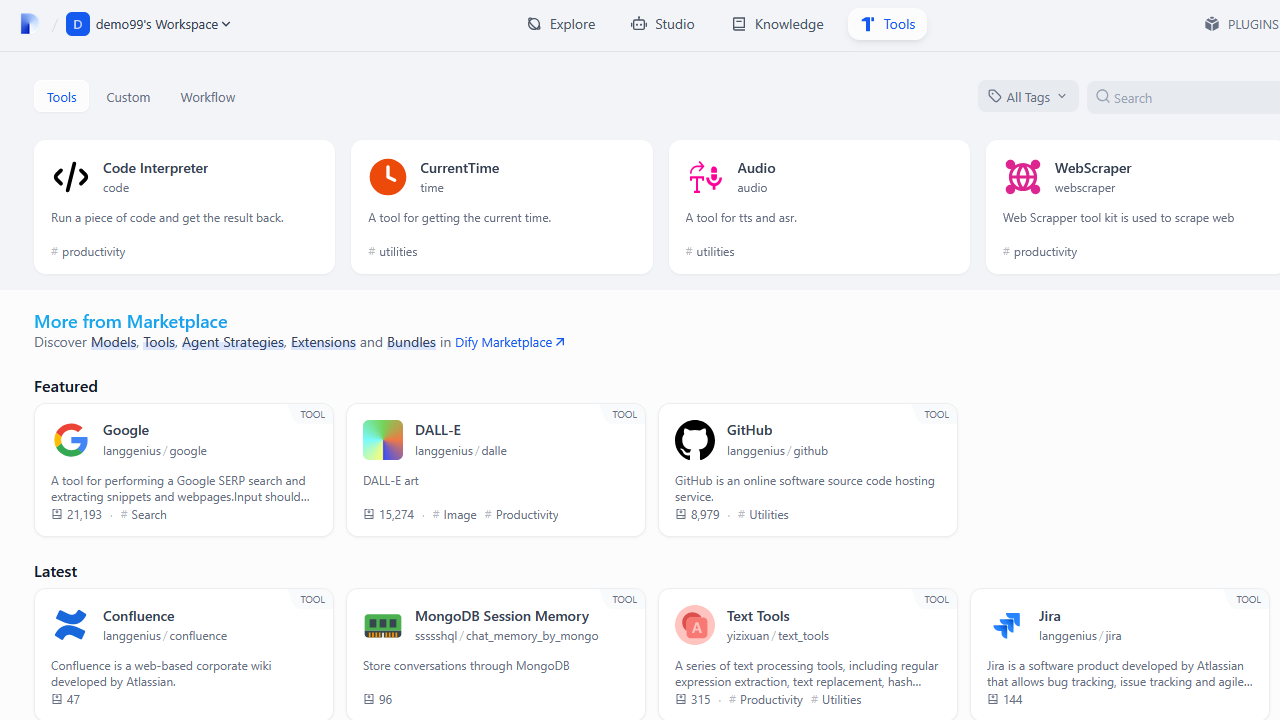Go to Studio in top navigation
Viewport: 1280px width, 720px height.
pyautogui.click(x=663, y=24)
